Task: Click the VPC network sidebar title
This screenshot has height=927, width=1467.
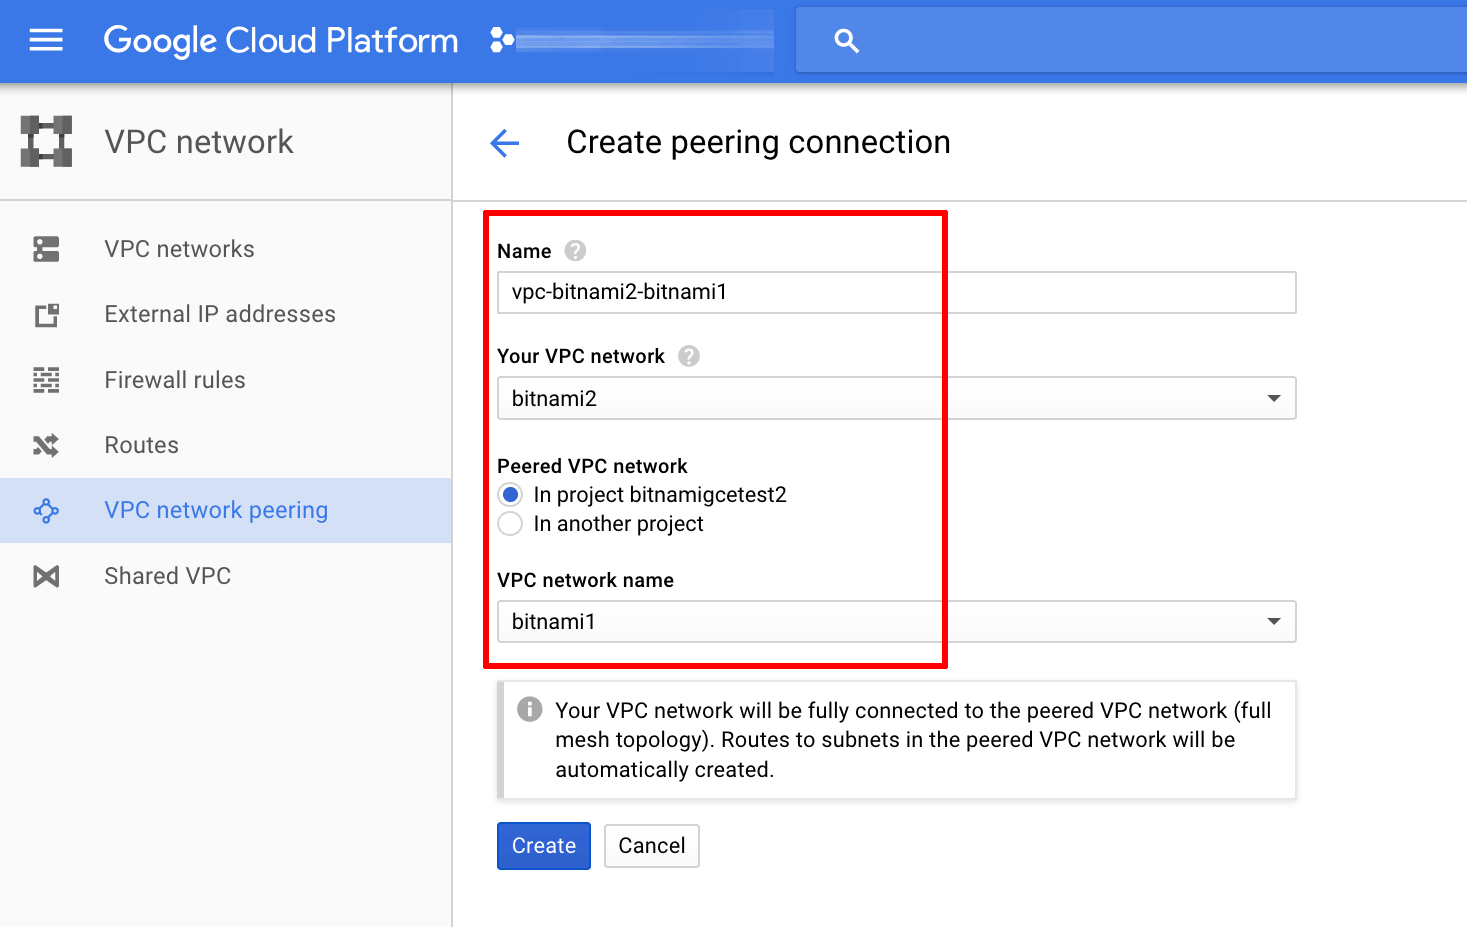Action: point(199,142)
